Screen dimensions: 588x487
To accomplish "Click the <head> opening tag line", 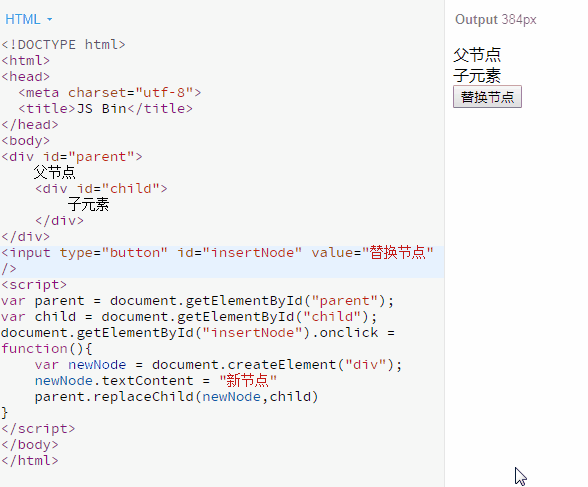I will point(26,77).
